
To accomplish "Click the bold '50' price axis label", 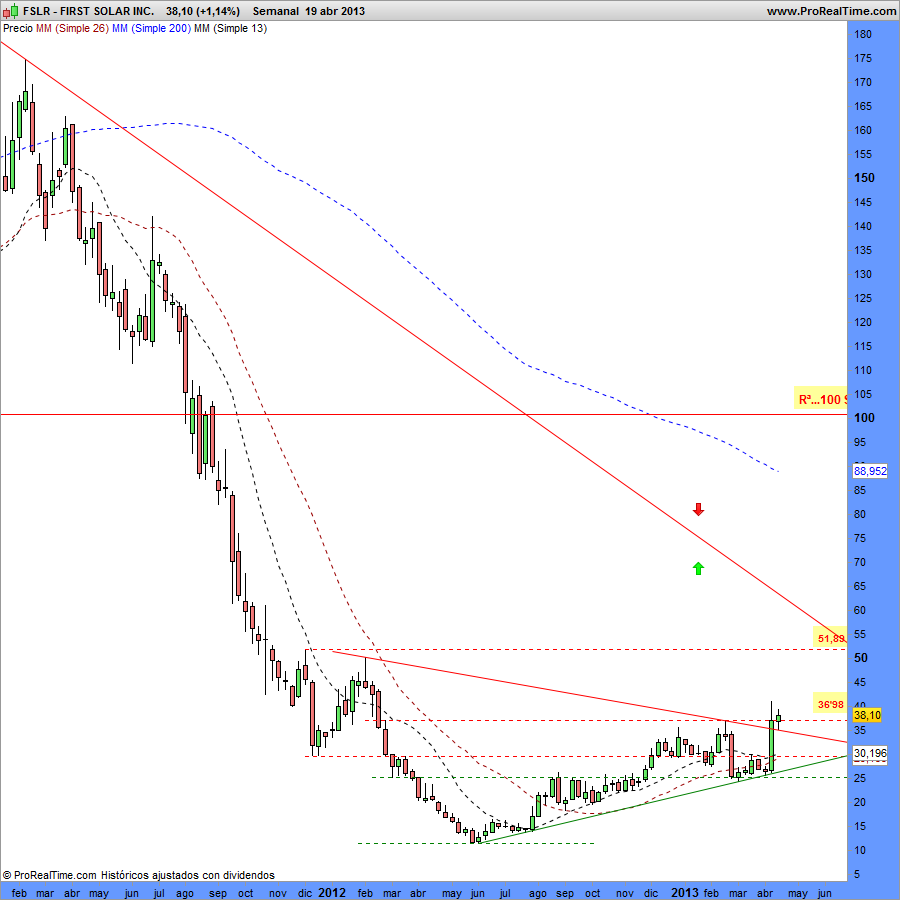I will pos(861,658).
